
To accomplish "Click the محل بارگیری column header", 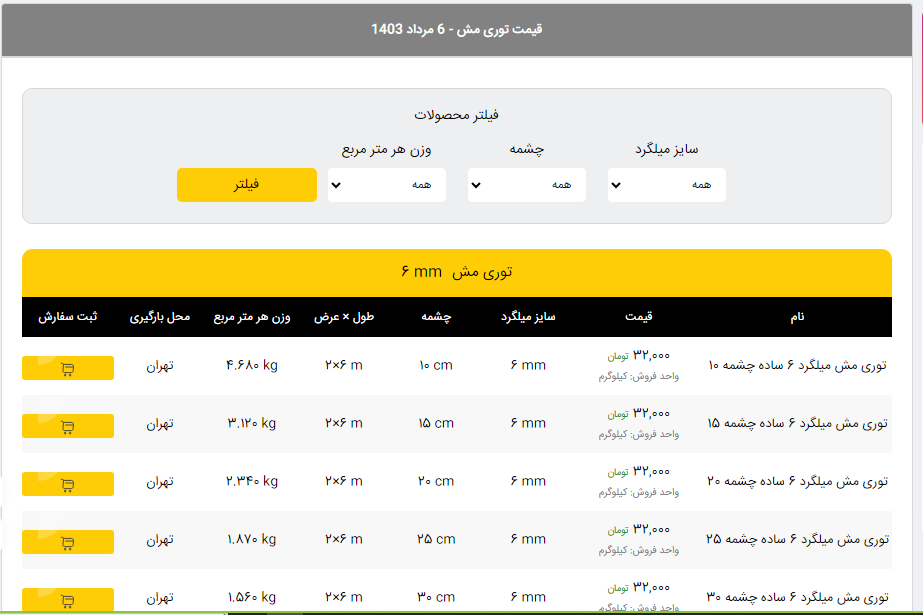I will (x=159, y=317).
